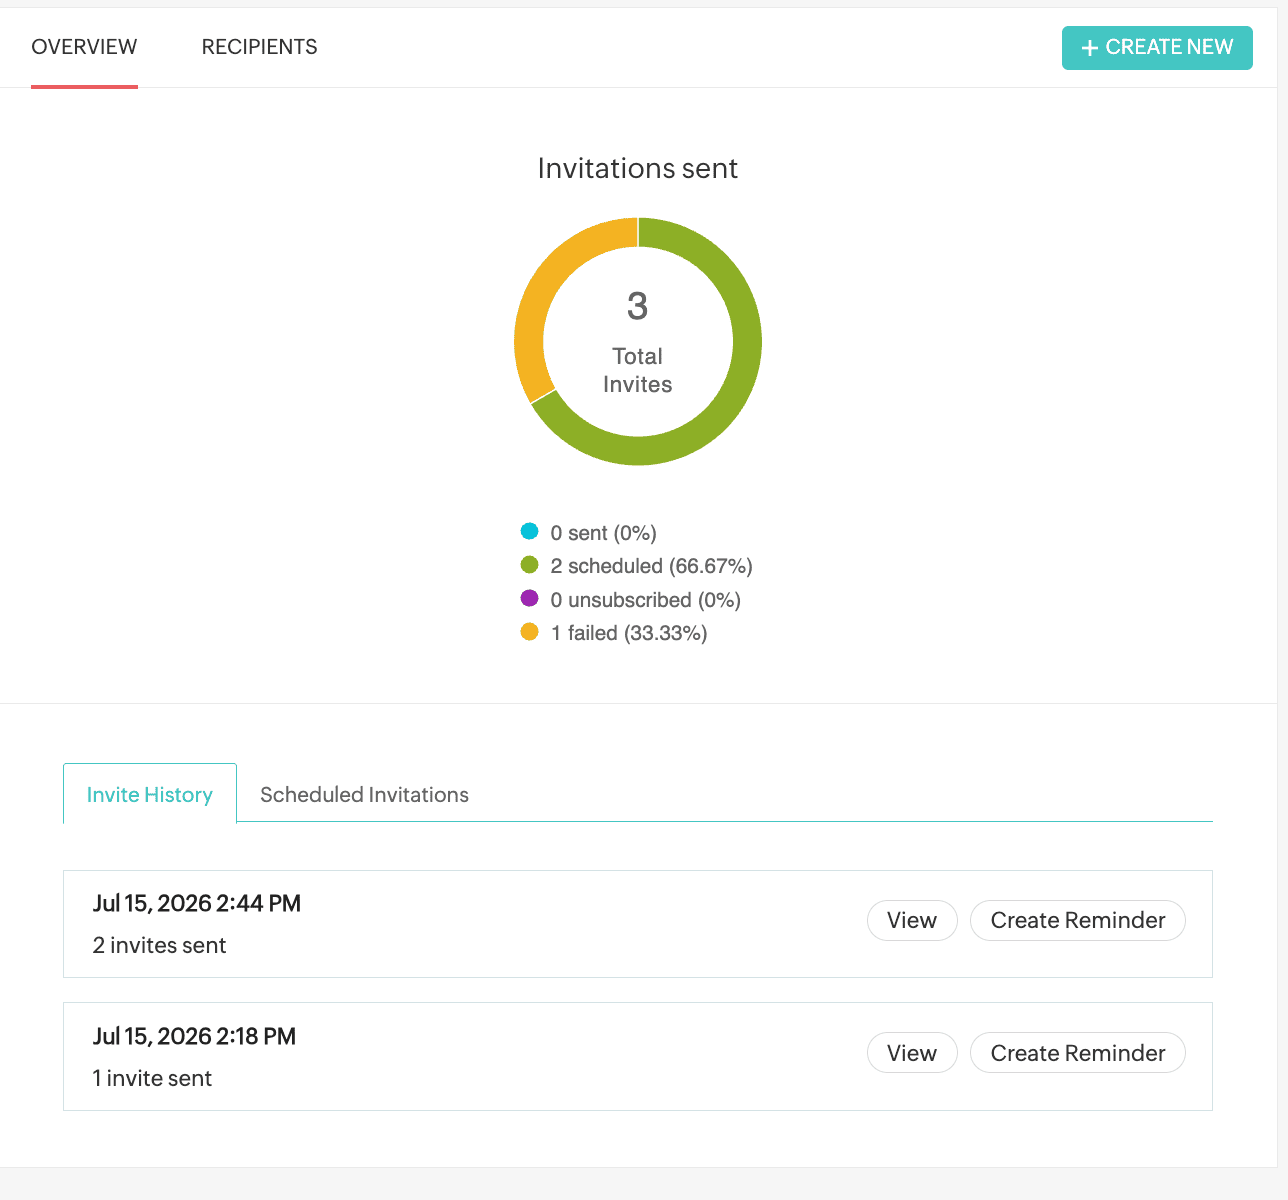The width and height of the screenshot is (1288, 1200).
Task: Click the cyan sent legend dot
Action: click(x=530, y=532)
